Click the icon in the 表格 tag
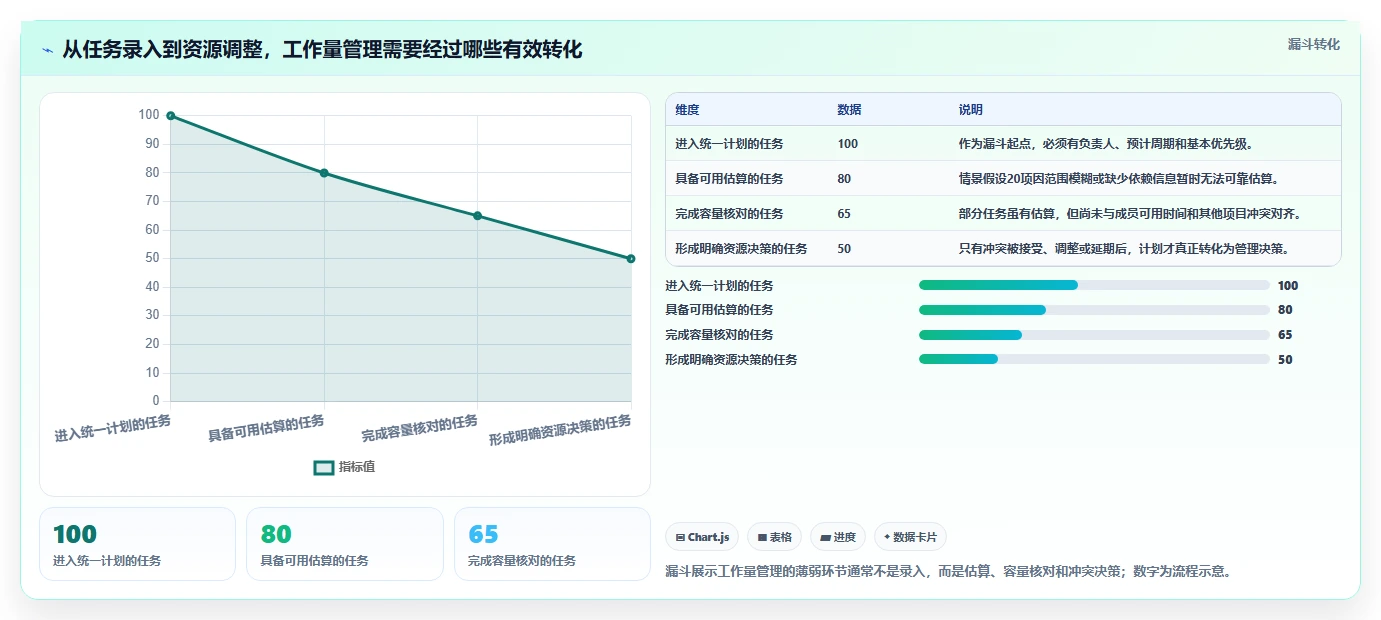 [x=762, y=538]
